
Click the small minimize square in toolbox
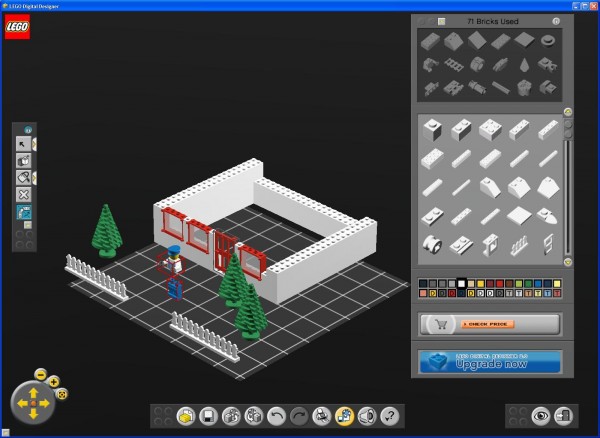click(28, 225)
